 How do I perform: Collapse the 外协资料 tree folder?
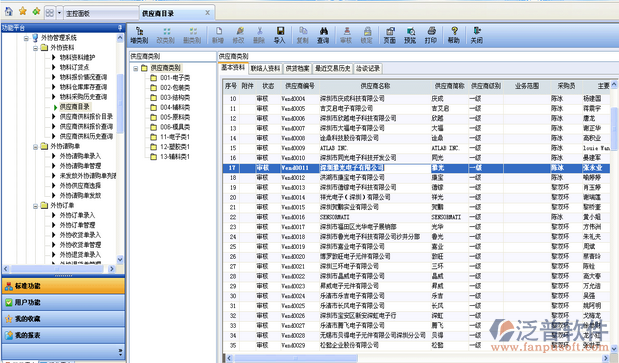coord(35,48)
